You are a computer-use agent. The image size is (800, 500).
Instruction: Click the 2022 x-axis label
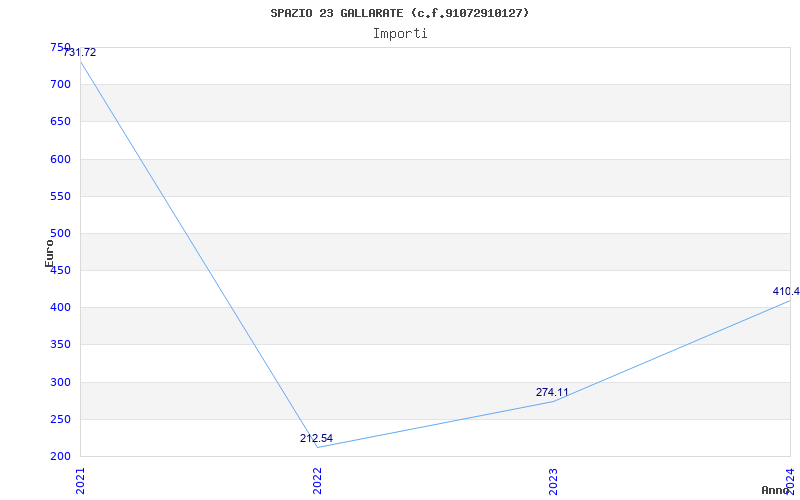coord(317,481)
